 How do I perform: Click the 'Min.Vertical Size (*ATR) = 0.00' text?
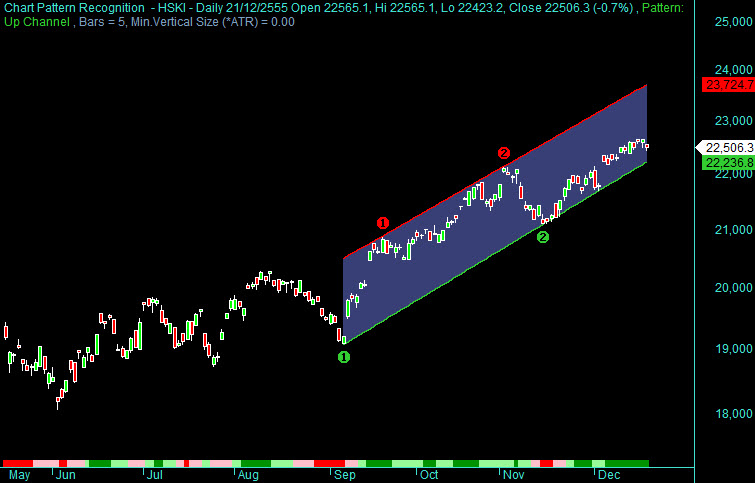(x=213, y=22)
